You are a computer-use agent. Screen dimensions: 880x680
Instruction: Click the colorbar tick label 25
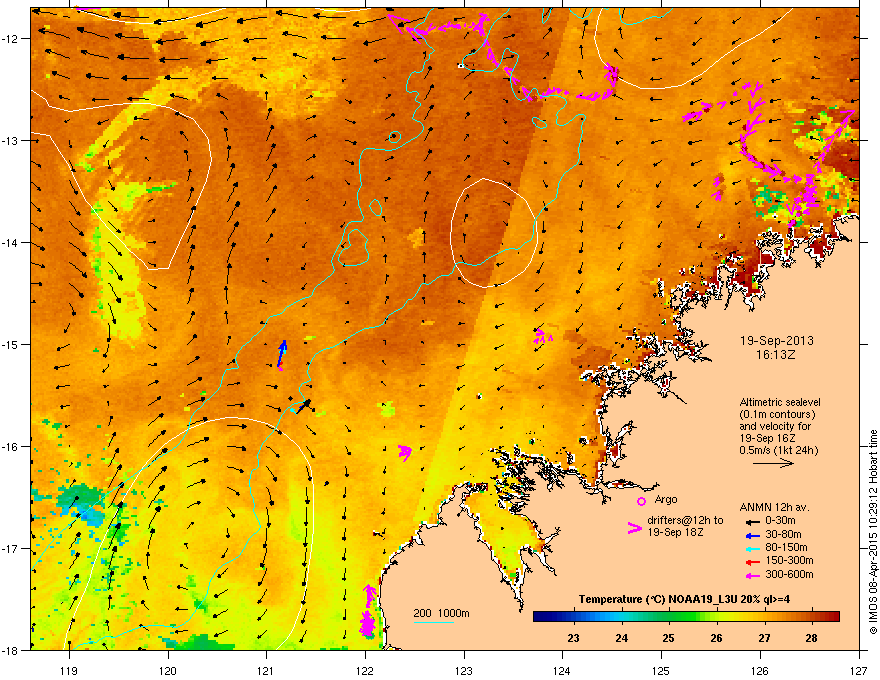click(668, 638)
